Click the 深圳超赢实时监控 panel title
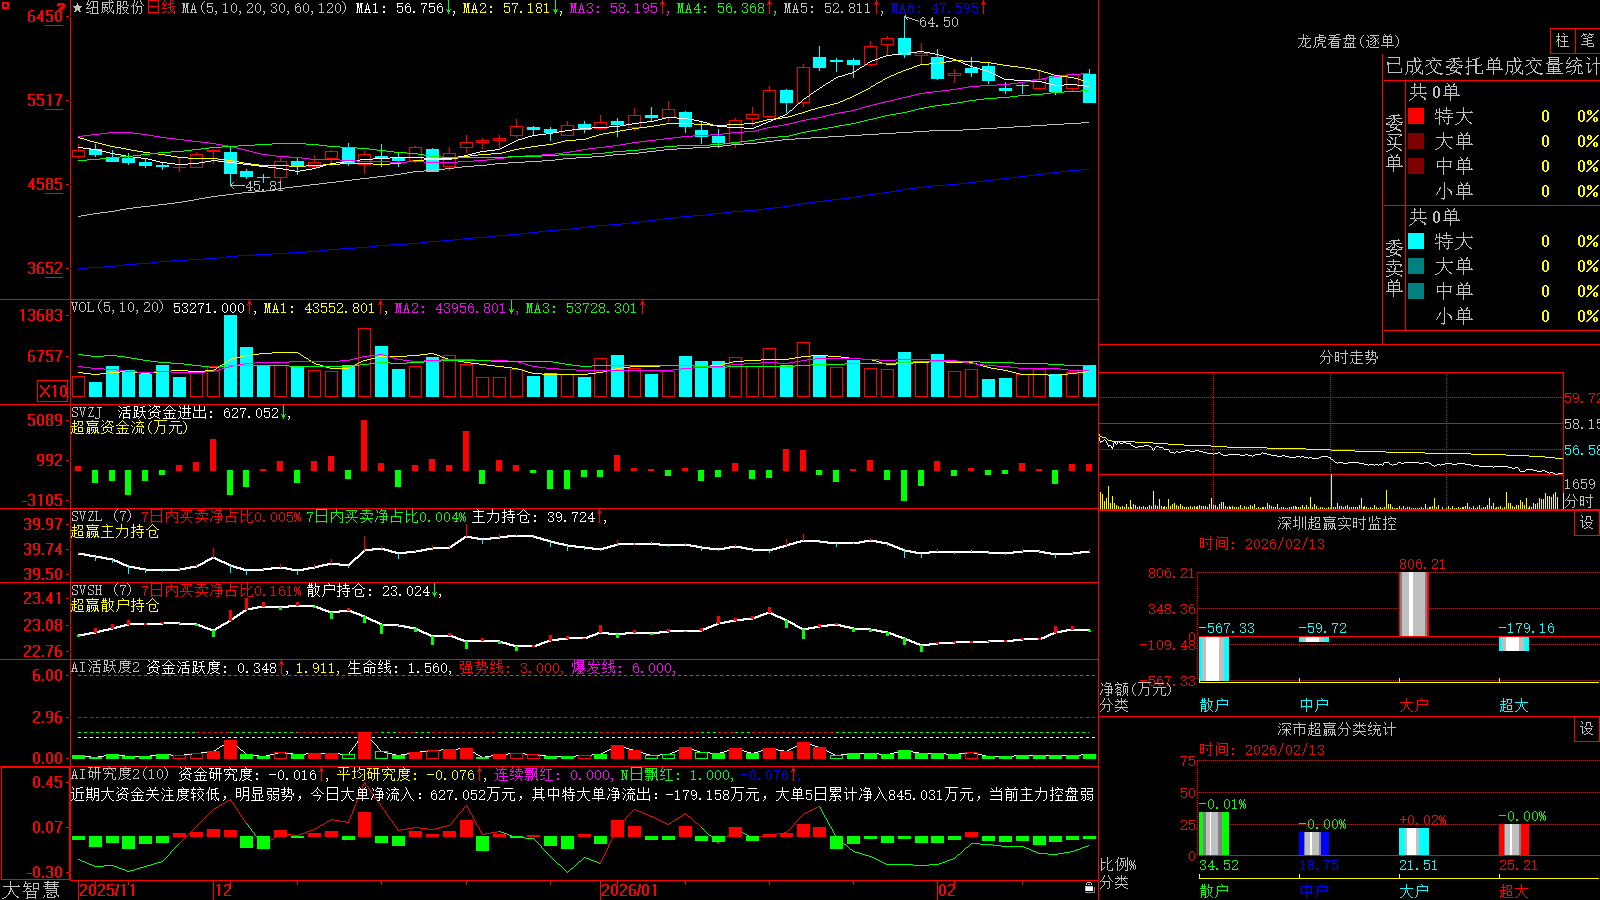Viewport: 1600px width, 900px height. pos(1337,523)
